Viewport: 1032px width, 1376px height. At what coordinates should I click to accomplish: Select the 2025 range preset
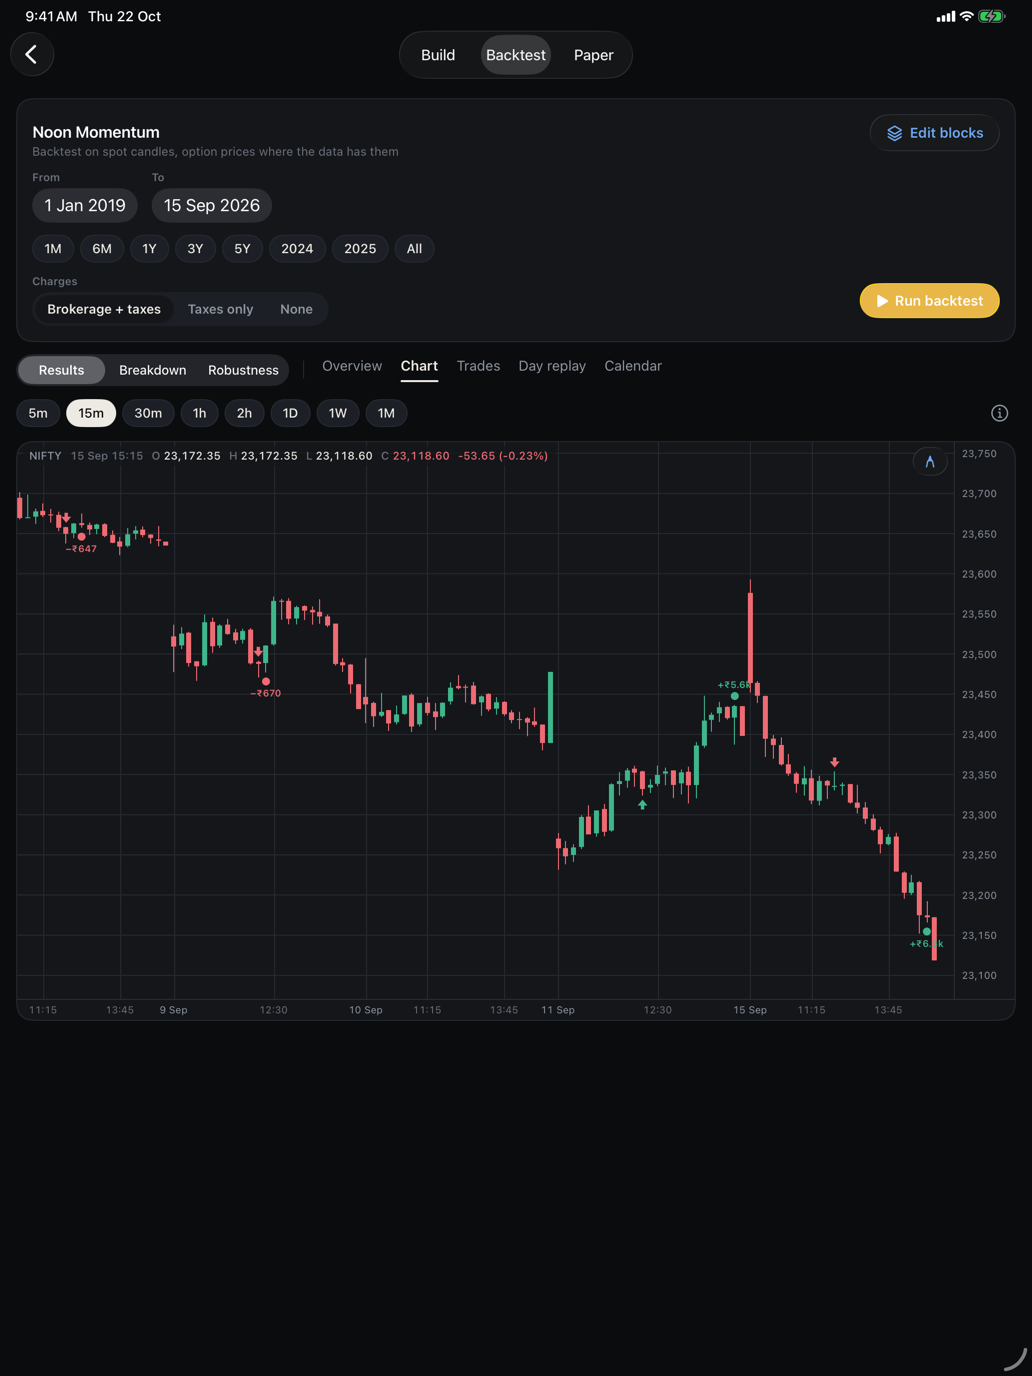pos(360,249)
